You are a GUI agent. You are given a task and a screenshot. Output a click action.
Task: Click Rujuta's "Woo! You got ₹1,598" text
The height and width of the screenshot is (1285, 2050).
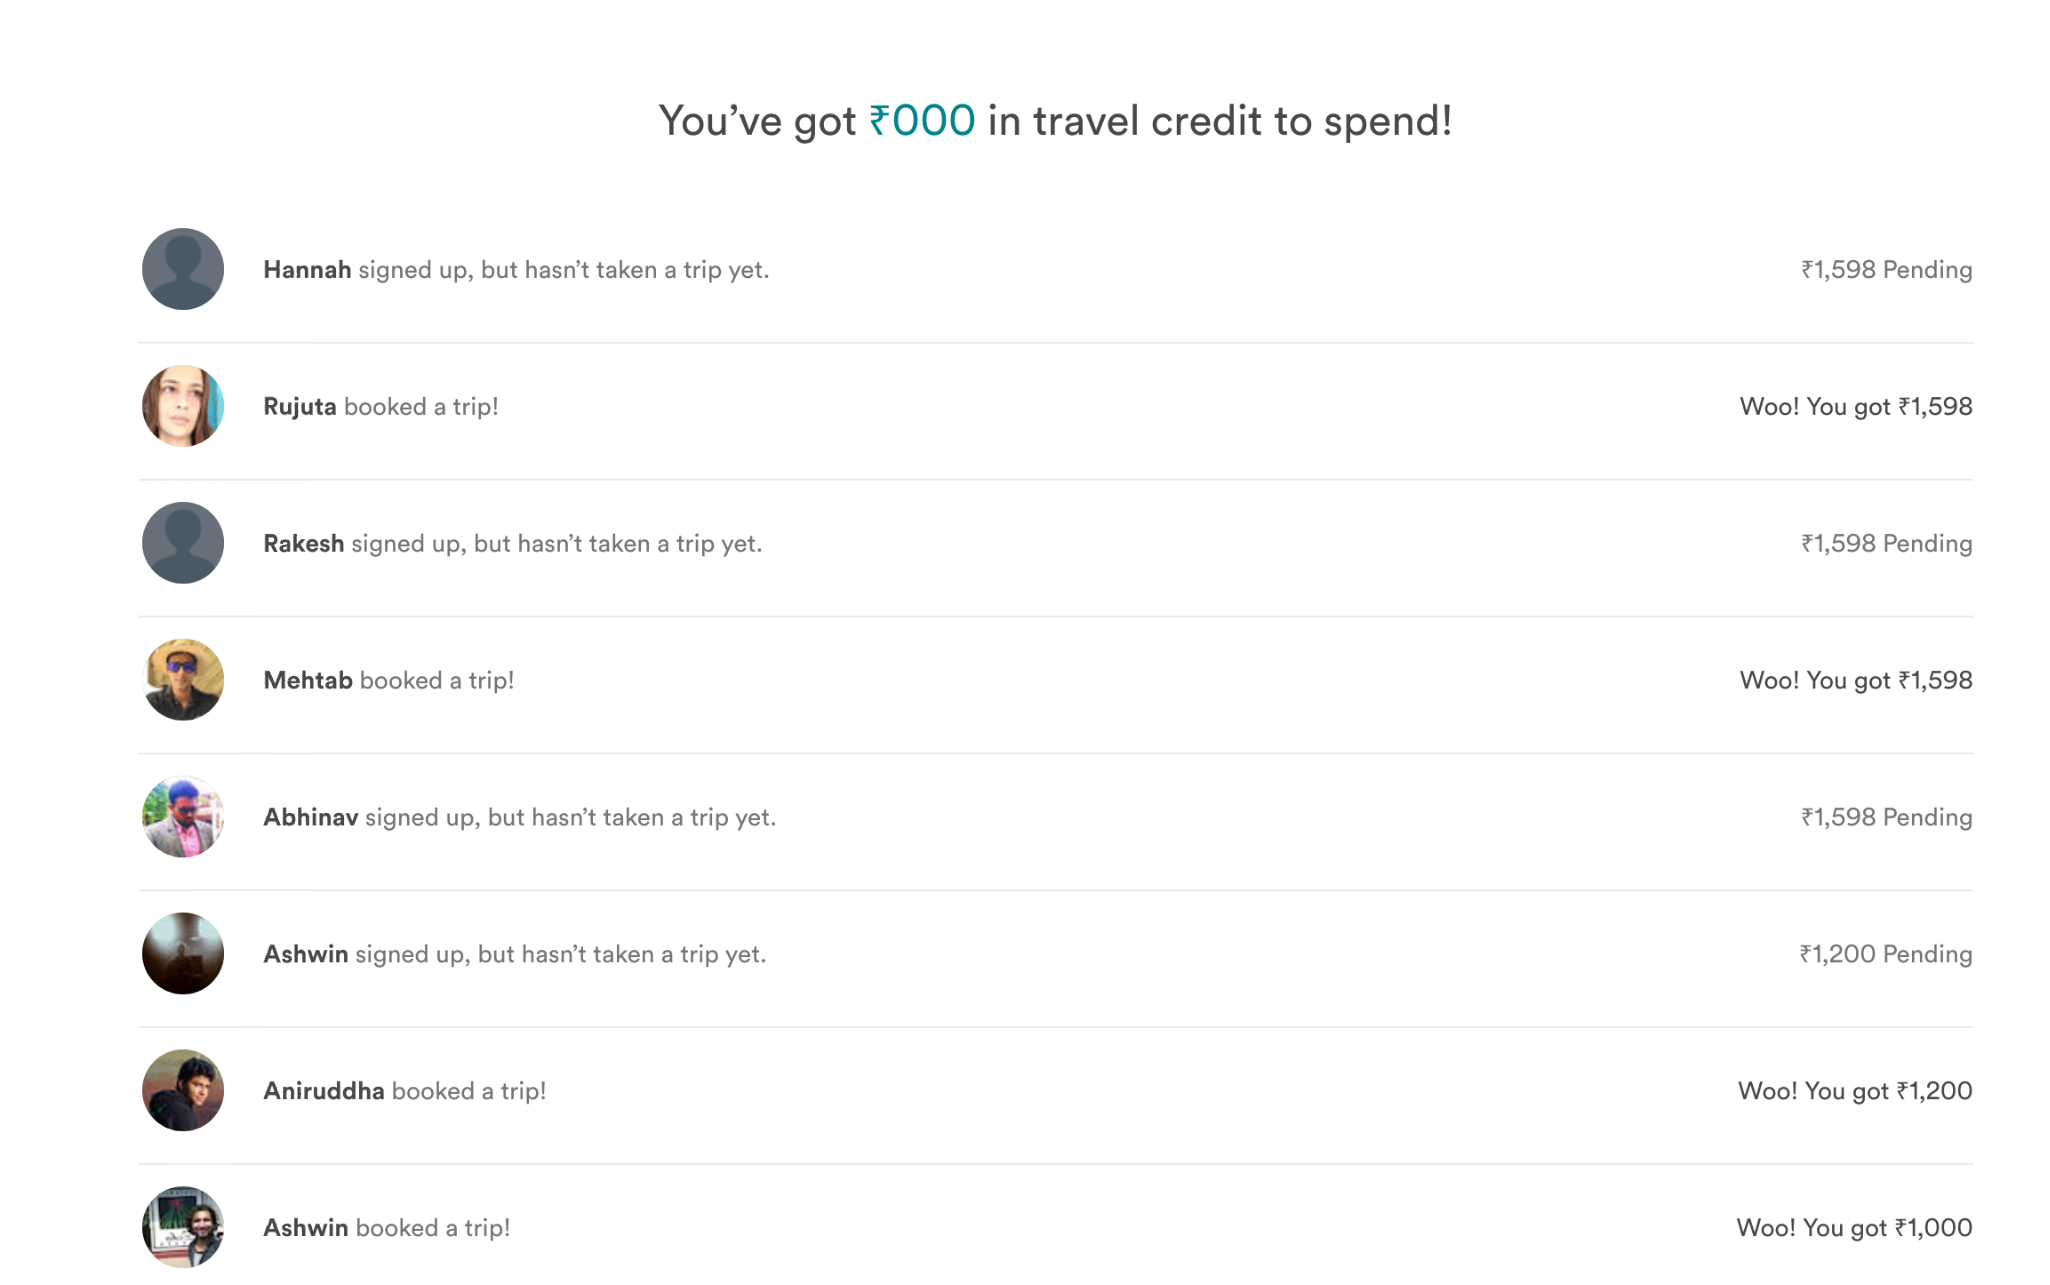pyautogui.click(x=1855, y=407)
